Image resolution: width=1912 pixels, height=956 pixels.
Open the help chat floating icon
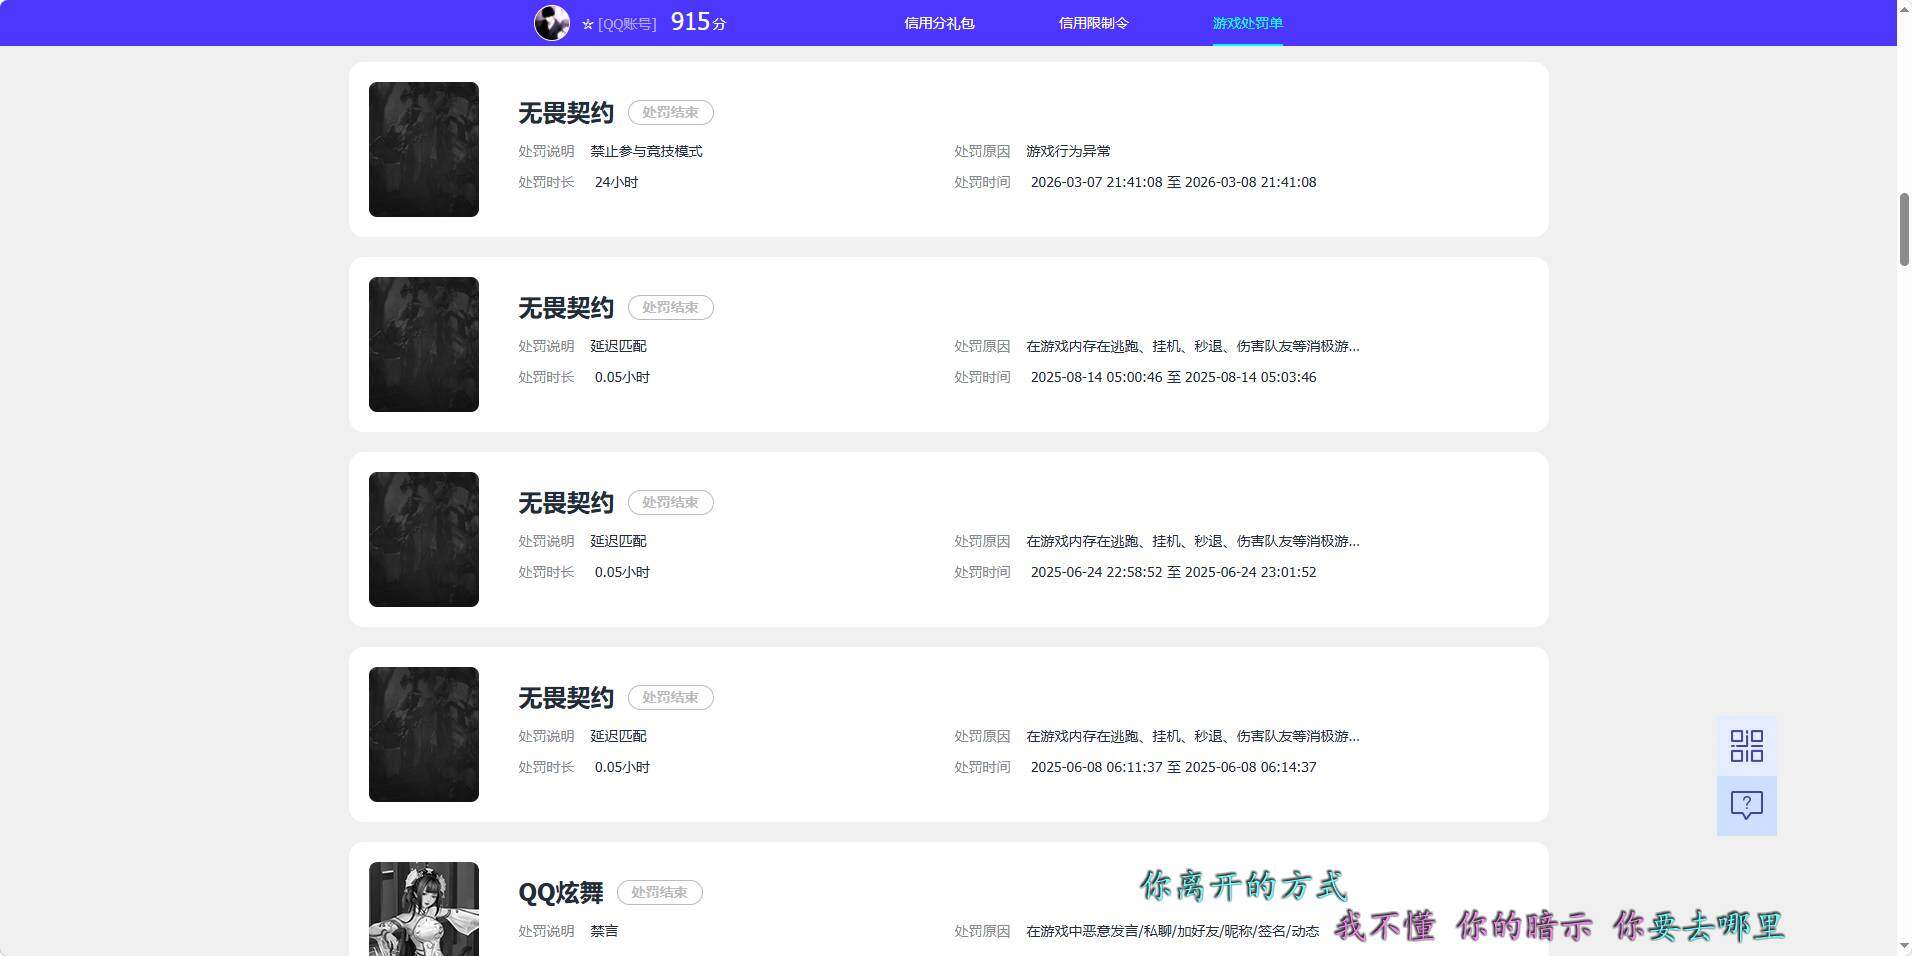(1746, 806)
